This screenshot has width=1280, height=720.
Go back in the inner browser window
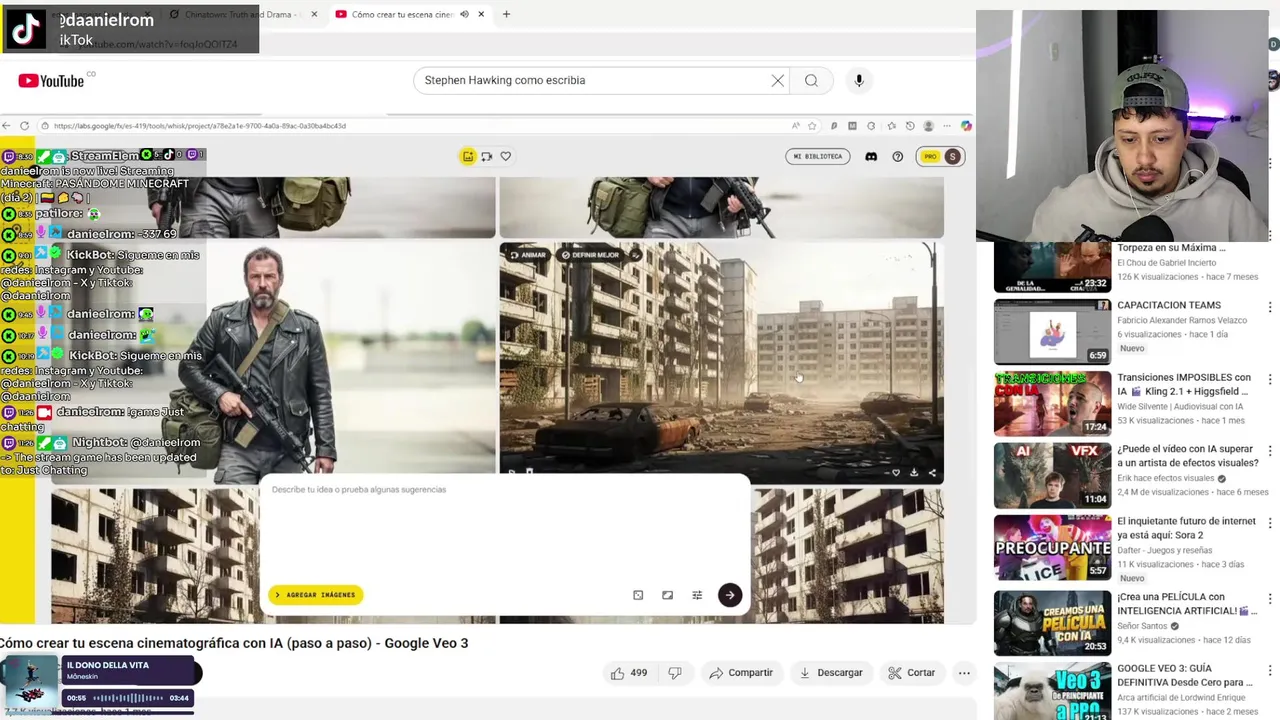[x=7, y=126]
